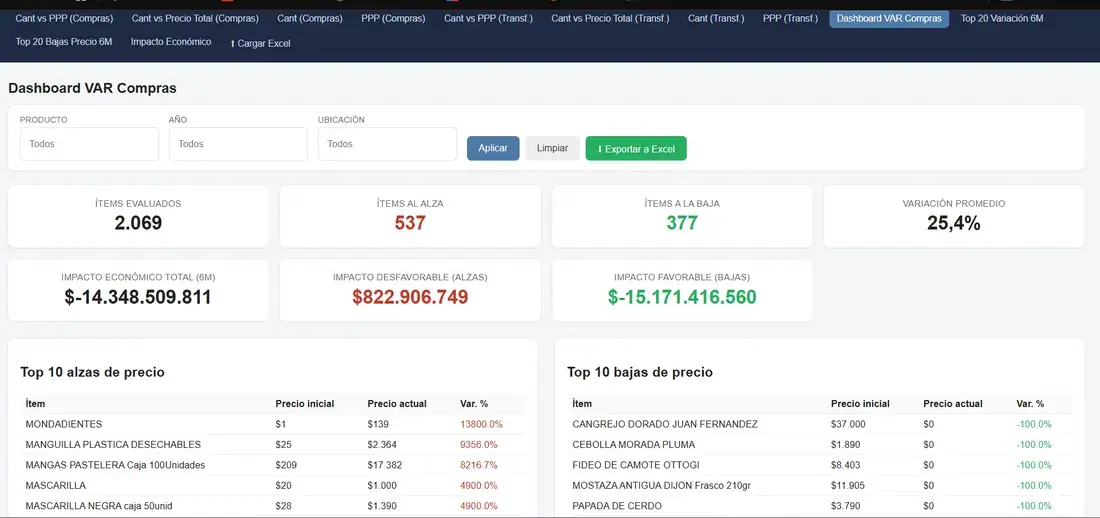
Task: Click Var. % header in alzas table
Action: 474,404
